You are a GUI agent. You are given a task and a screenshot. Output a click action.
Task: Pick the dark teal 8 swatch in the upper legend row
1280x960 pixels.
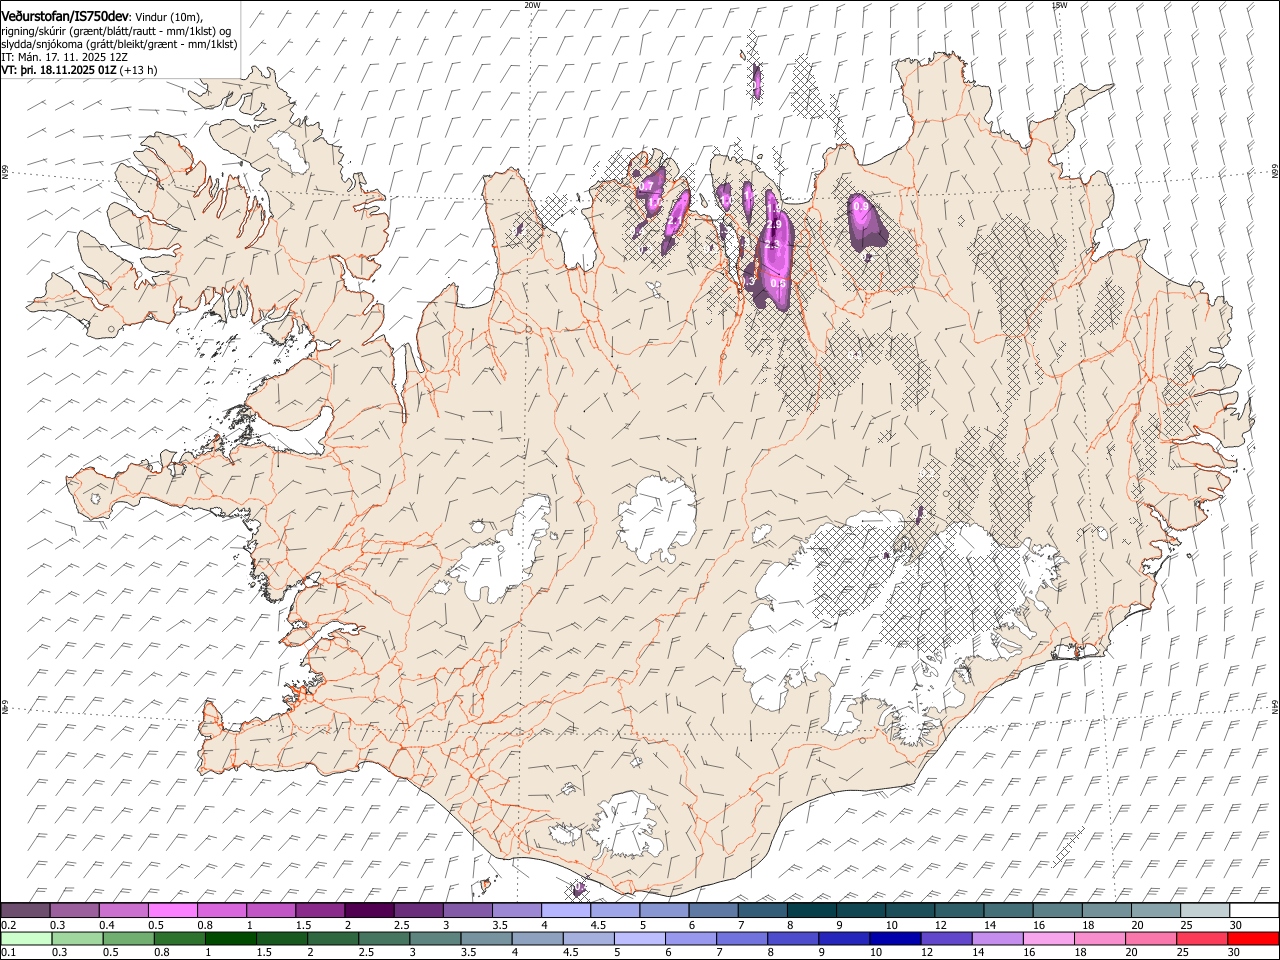click(812, 911)
